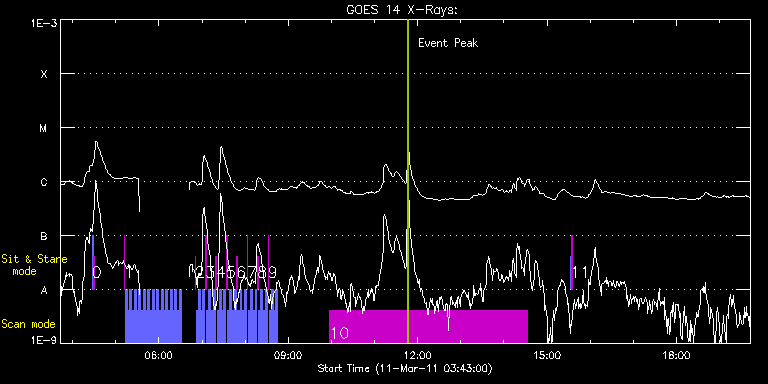Click the Start Time caption below the axis
This screenshot has width=768, height=384.
tap(405, 368)
